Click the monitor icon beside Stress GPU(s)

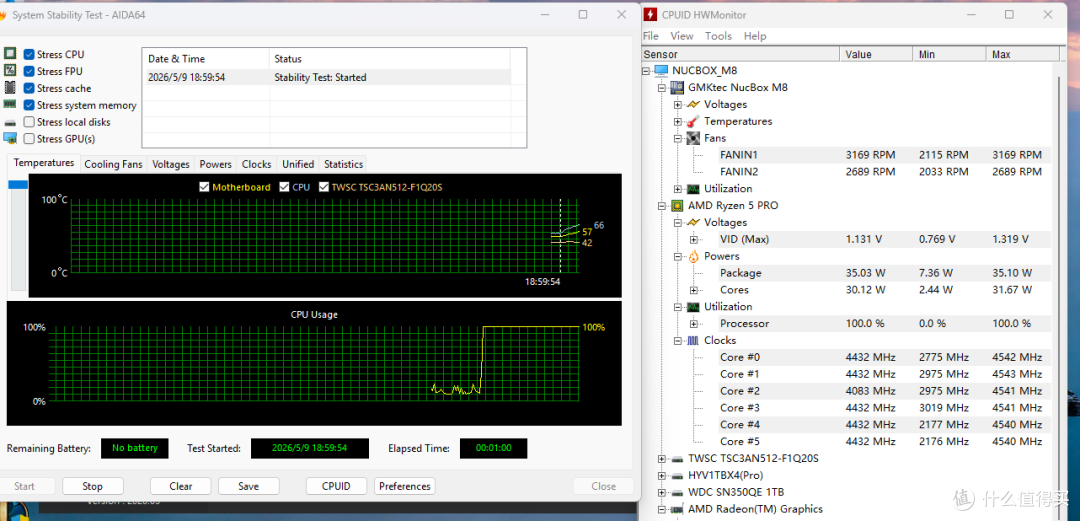(x=10, y=139)
